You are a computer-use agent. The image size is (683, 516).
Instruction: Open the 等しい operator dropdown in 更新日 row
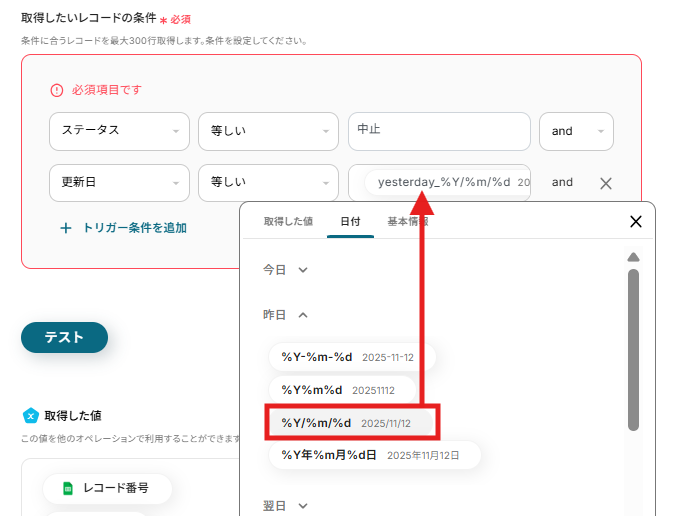(x=268, y=183)
